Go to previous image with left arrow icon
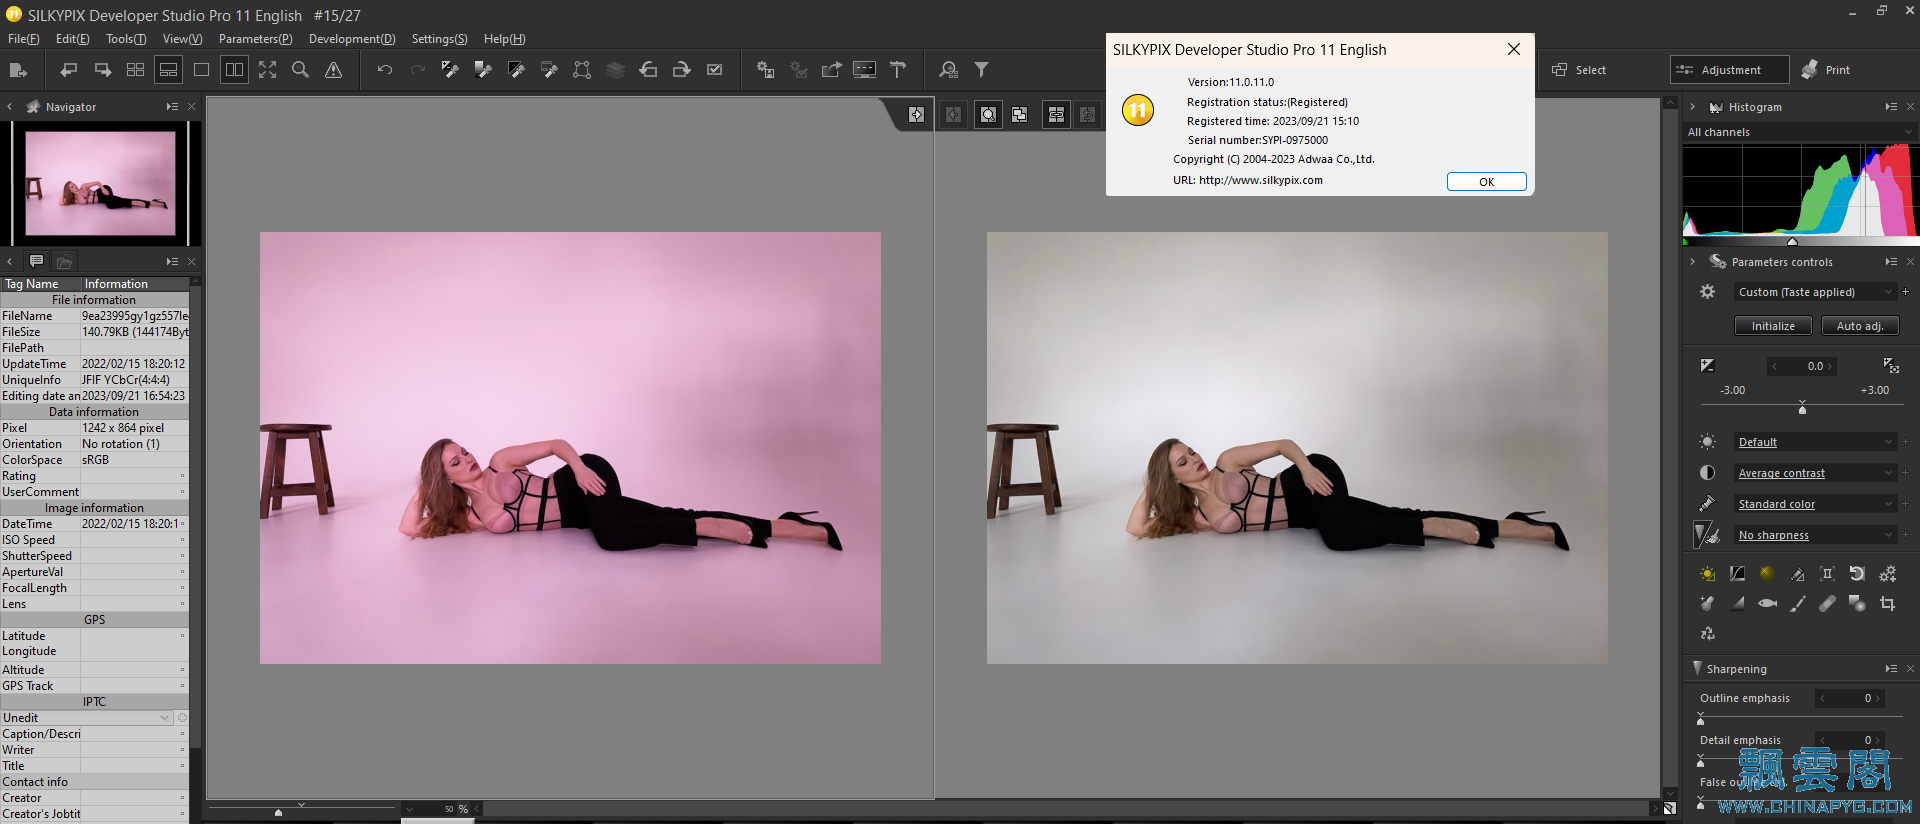1920x824 pixels. pyautogui.click(x=68, y=70)
